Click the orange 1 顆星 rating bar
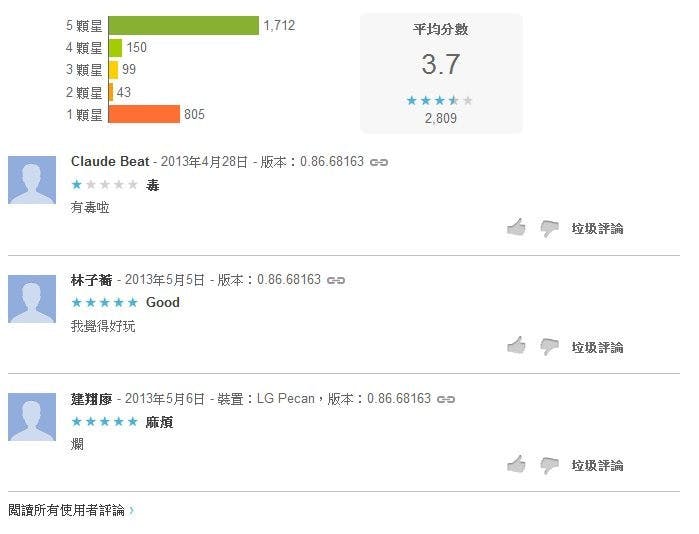The width and height of the screenshot is (699, 534). click(x=143, y=114)
